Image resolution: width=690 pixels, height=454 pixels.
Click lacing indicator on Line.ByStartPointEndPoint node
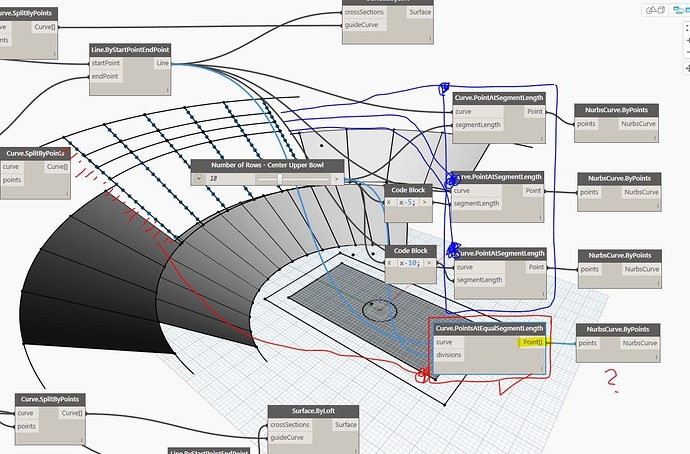pyautogui.click(x=167, y=90)
